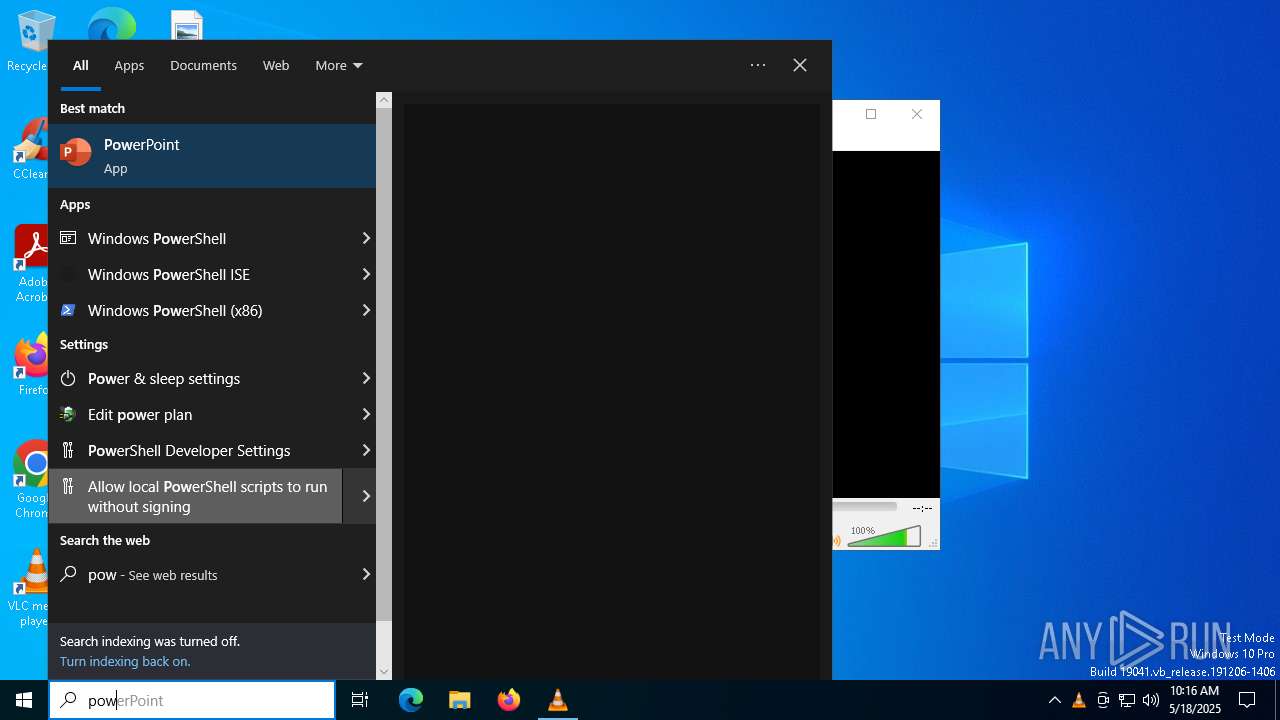Open the notification center icon
The width and height of the screenshot is (1280, 720).
point(1247,700)
